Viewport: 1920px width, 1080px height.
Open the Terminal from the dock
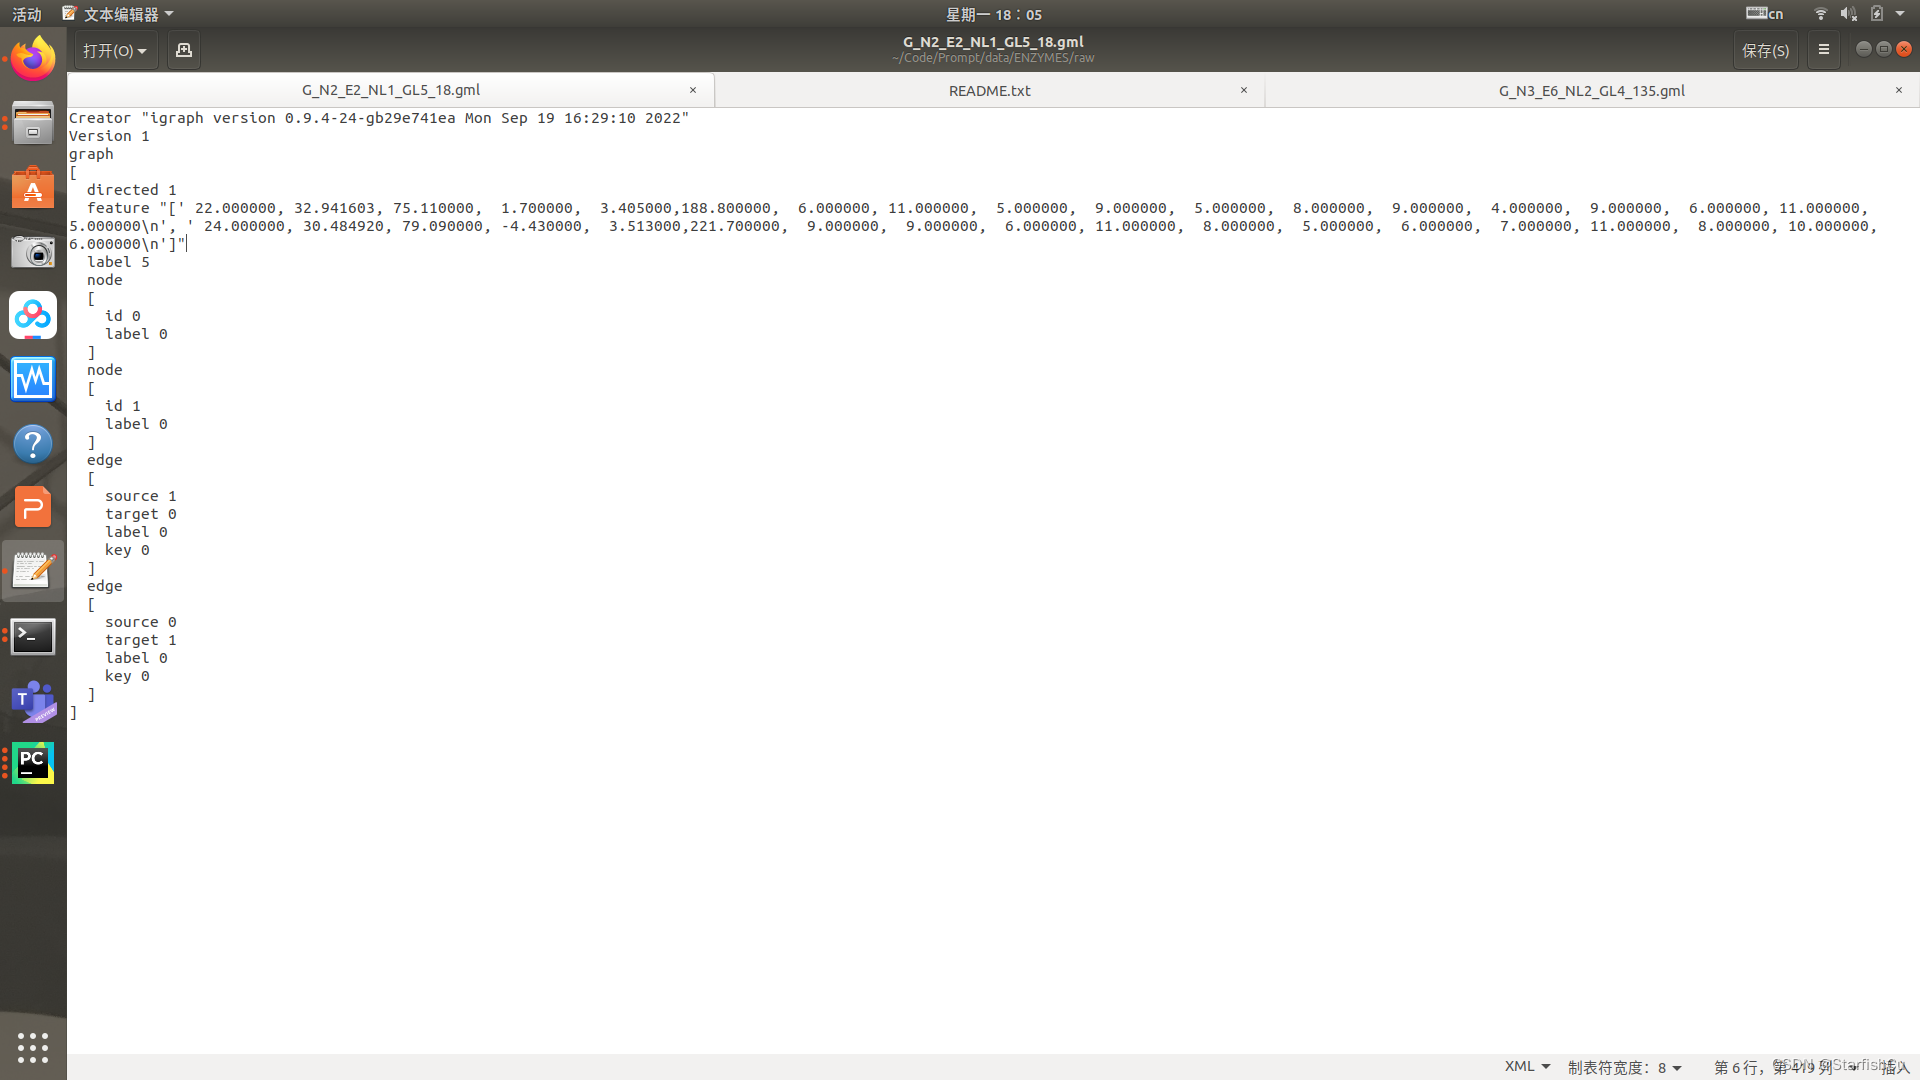point(33,637)
